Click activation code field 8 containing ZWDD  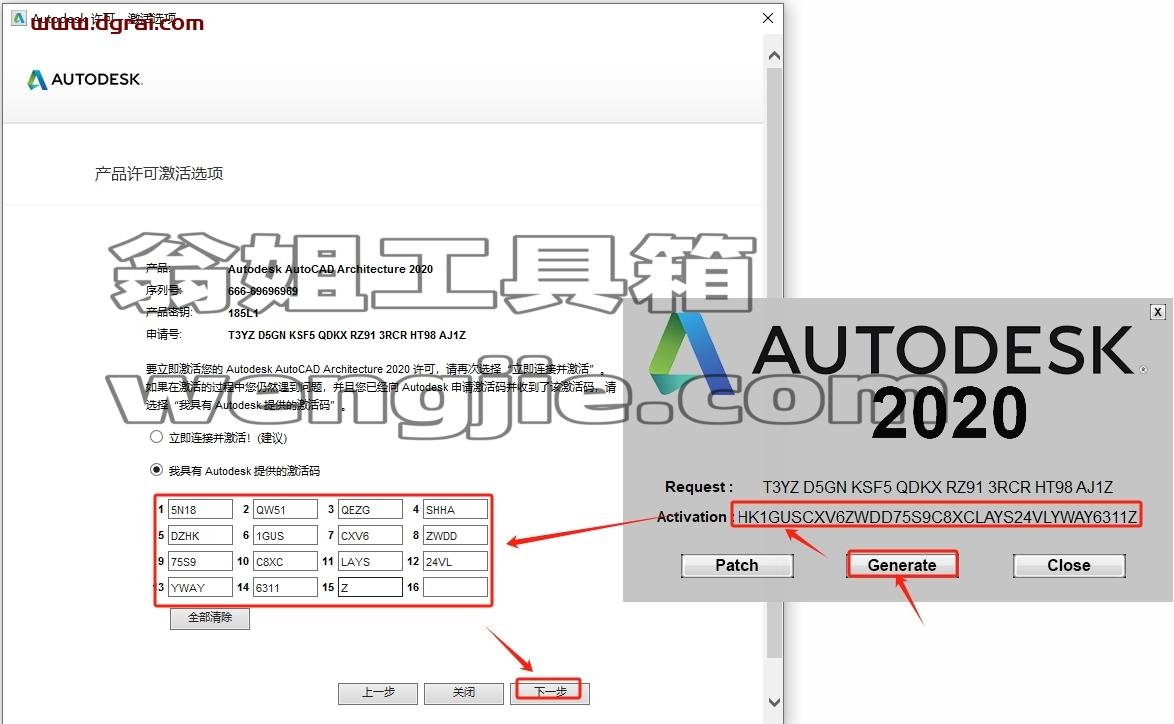point(455,536)
